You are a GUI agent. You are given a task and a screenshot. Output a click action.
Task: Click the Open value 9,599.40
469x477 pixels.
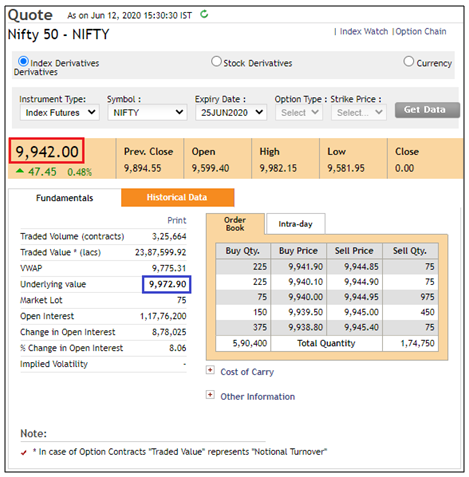pyautogui.click(x=210, y=168)
